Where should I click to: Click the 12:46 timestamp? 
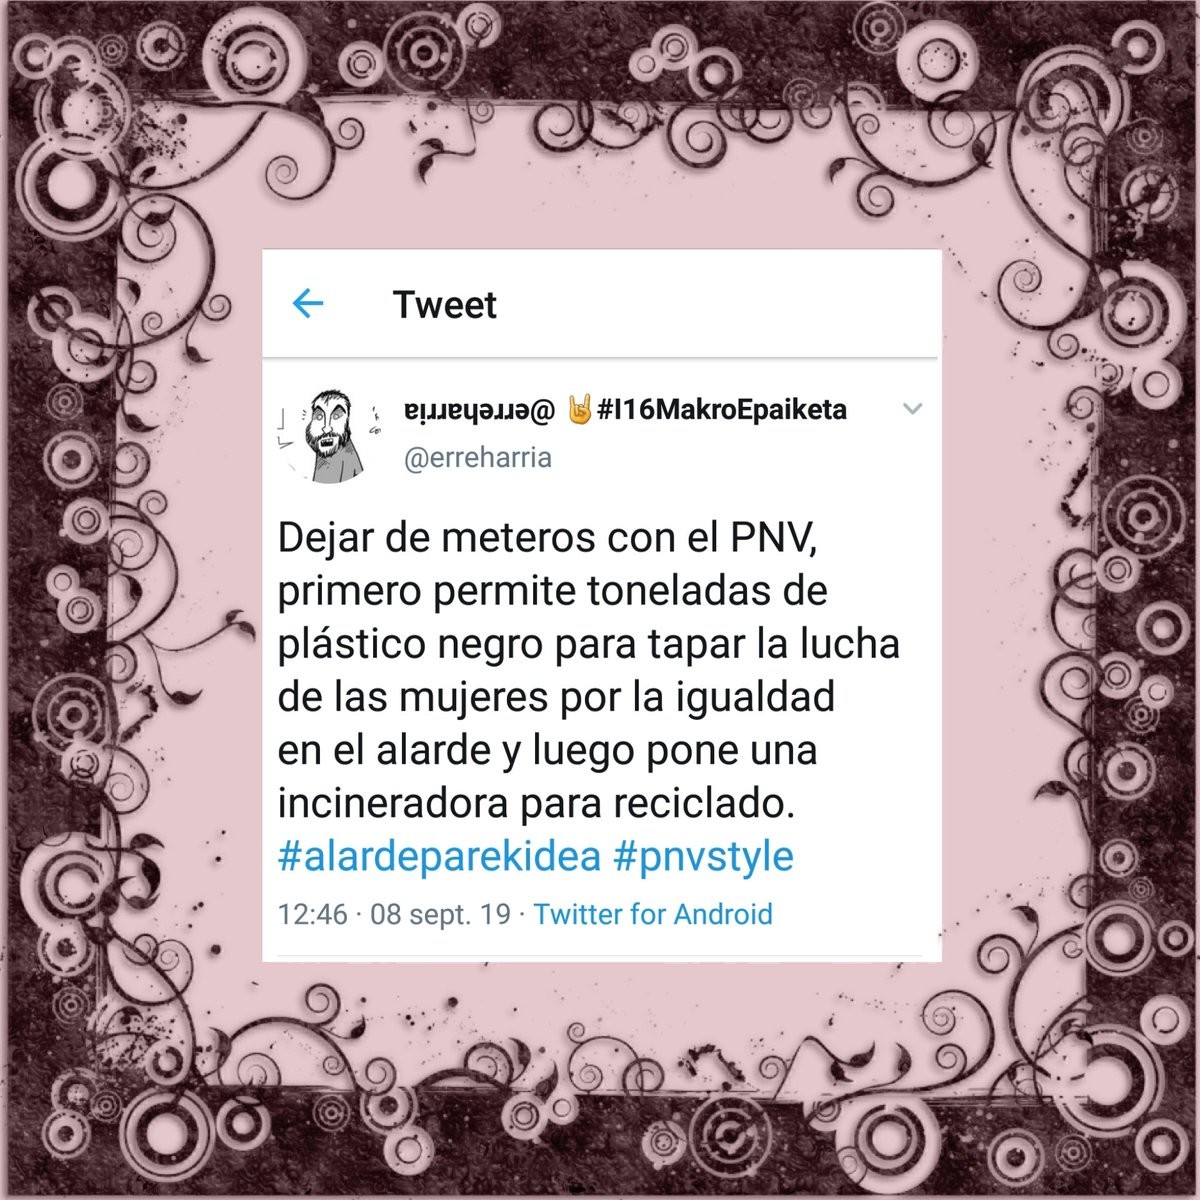313,915
